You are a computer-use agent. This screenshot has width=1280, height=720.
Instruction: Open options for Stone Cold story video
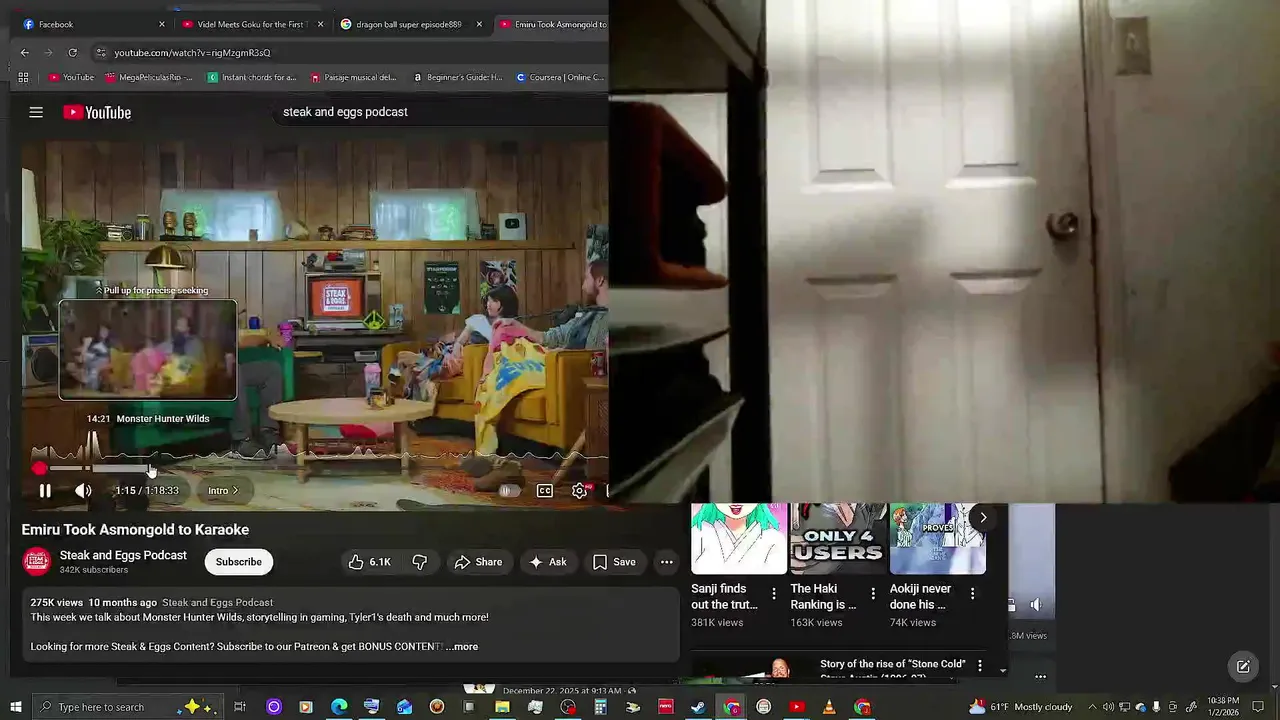(980, 666)
